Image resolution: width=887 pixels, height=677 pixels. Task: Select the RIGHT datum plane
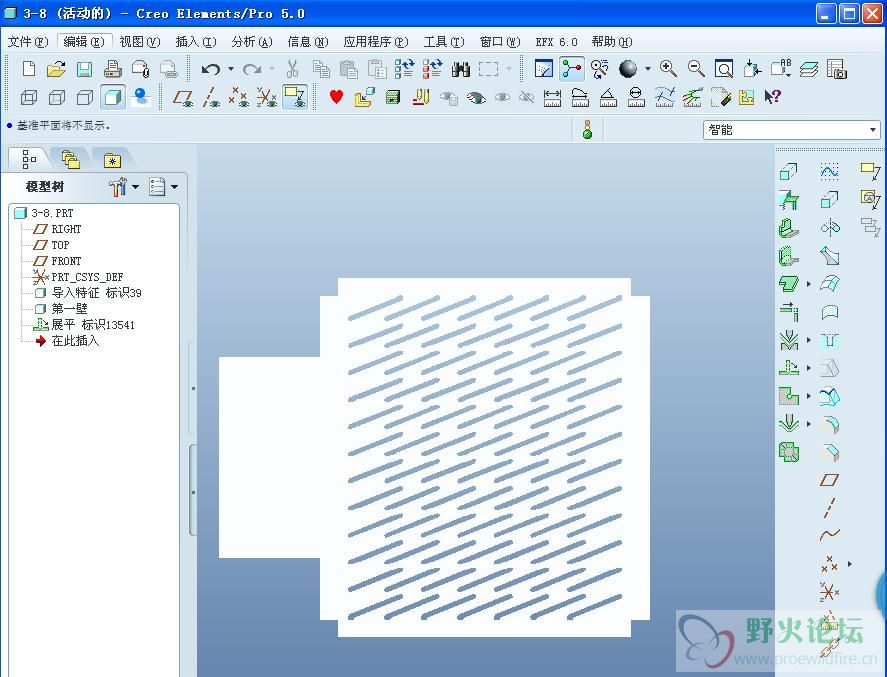(x=58, y=229)
